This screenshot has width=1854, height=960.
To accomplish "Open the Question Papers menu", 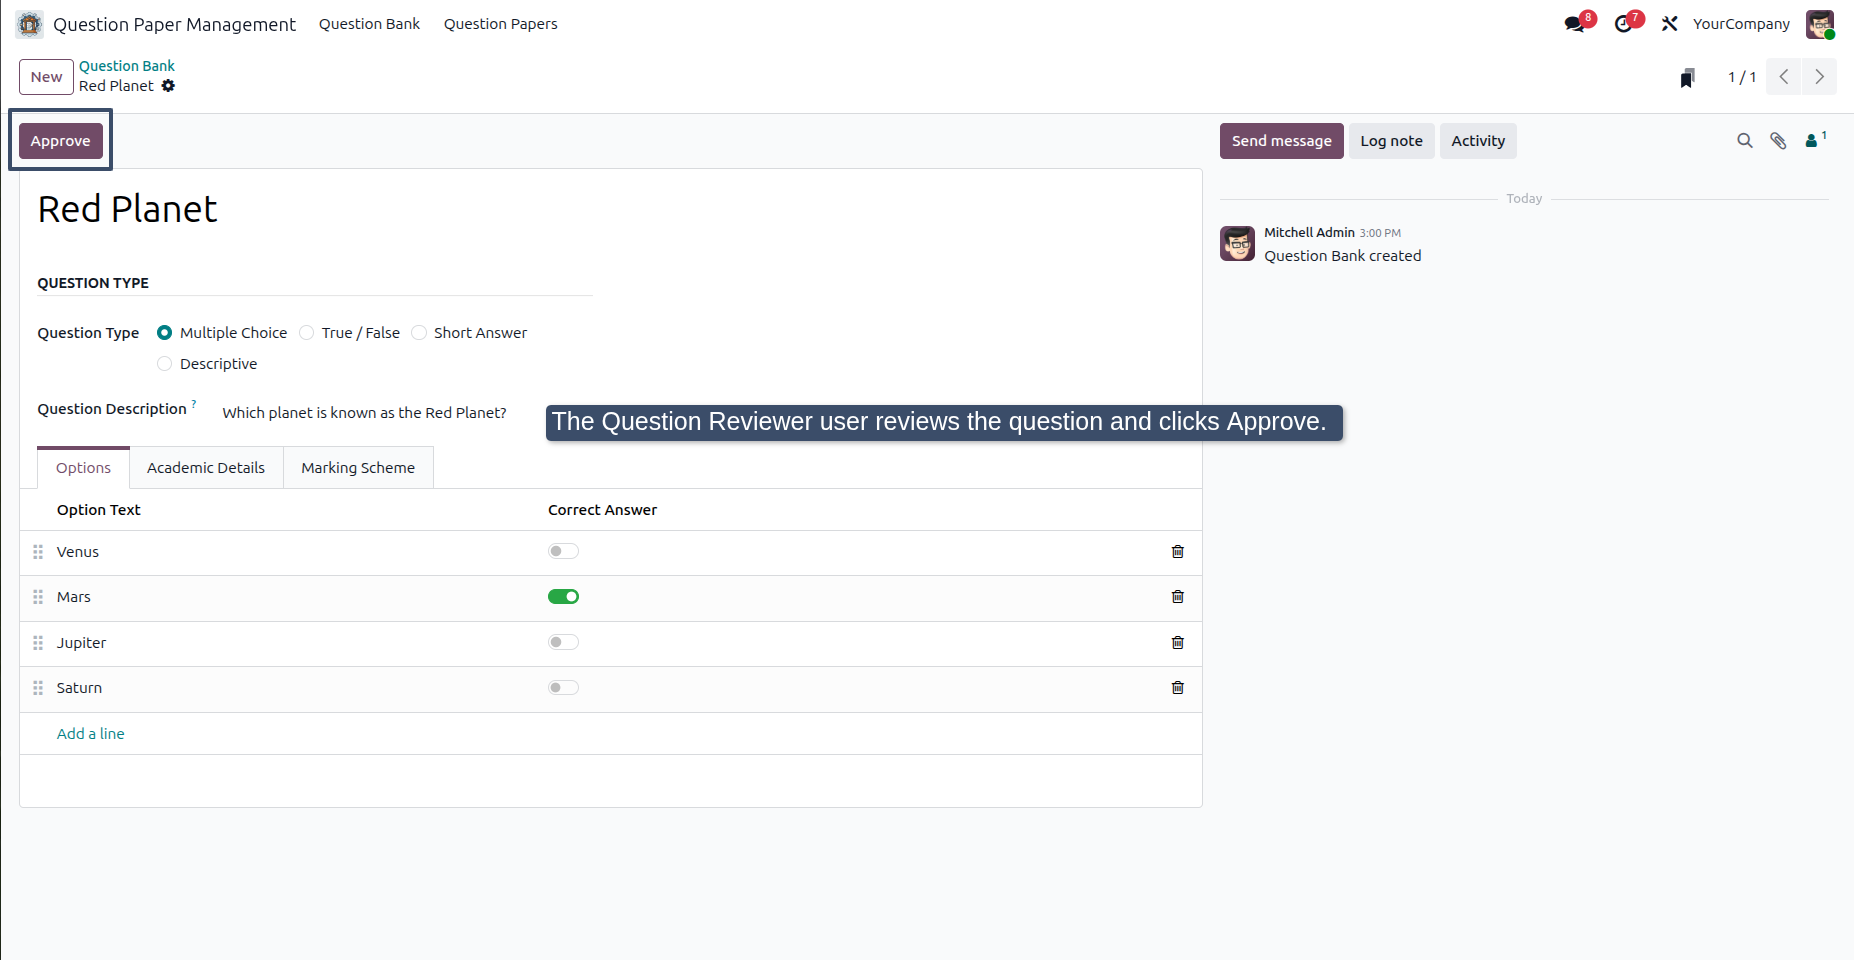I will [x=501, y=24].
